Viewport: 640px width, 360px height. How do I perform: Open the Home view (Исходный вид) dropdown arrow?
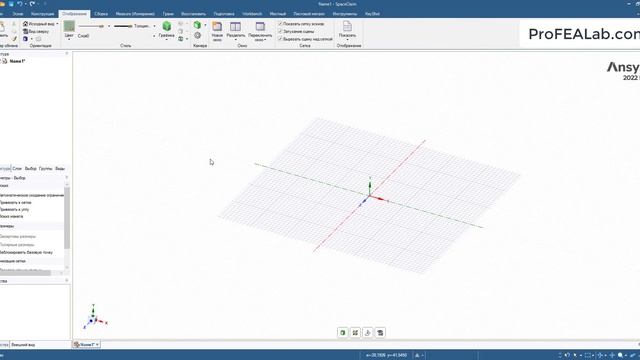[57, 24]
